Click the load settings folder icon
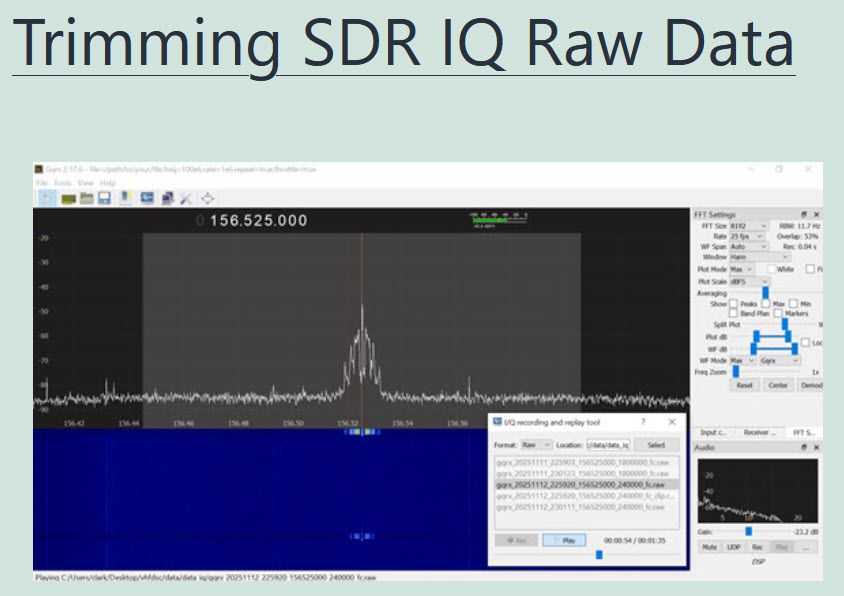 click(87, 198)
